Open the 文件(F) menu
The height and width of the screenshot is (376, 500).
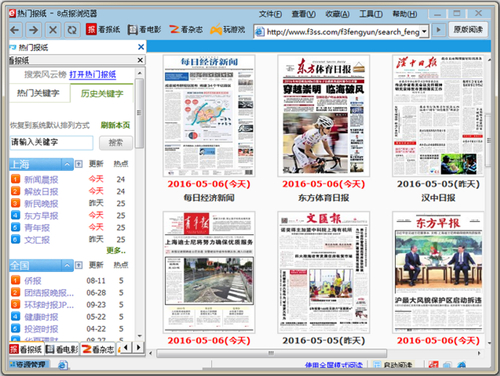click(270, 14)
